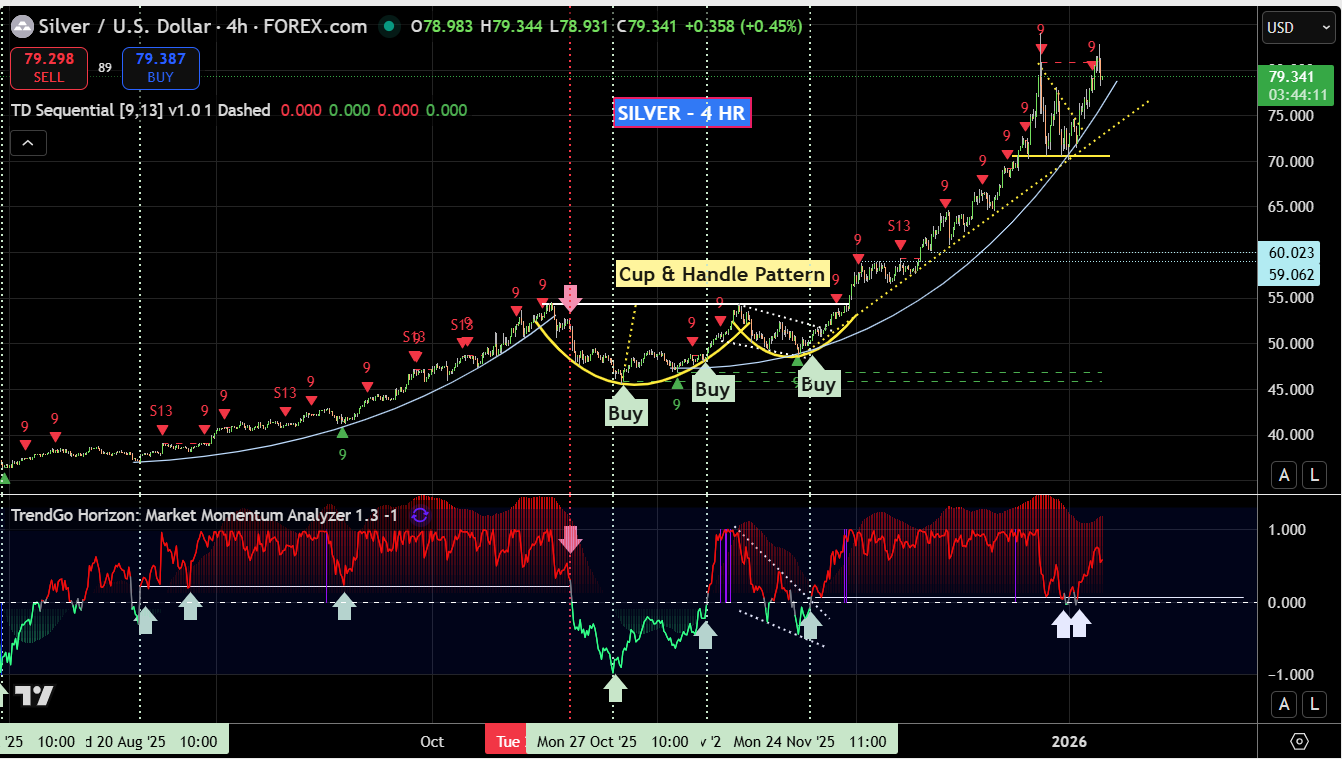Open the USD currency dropdown
1342x760 pixels.
pyautogui.click(x=1297, y=28)
